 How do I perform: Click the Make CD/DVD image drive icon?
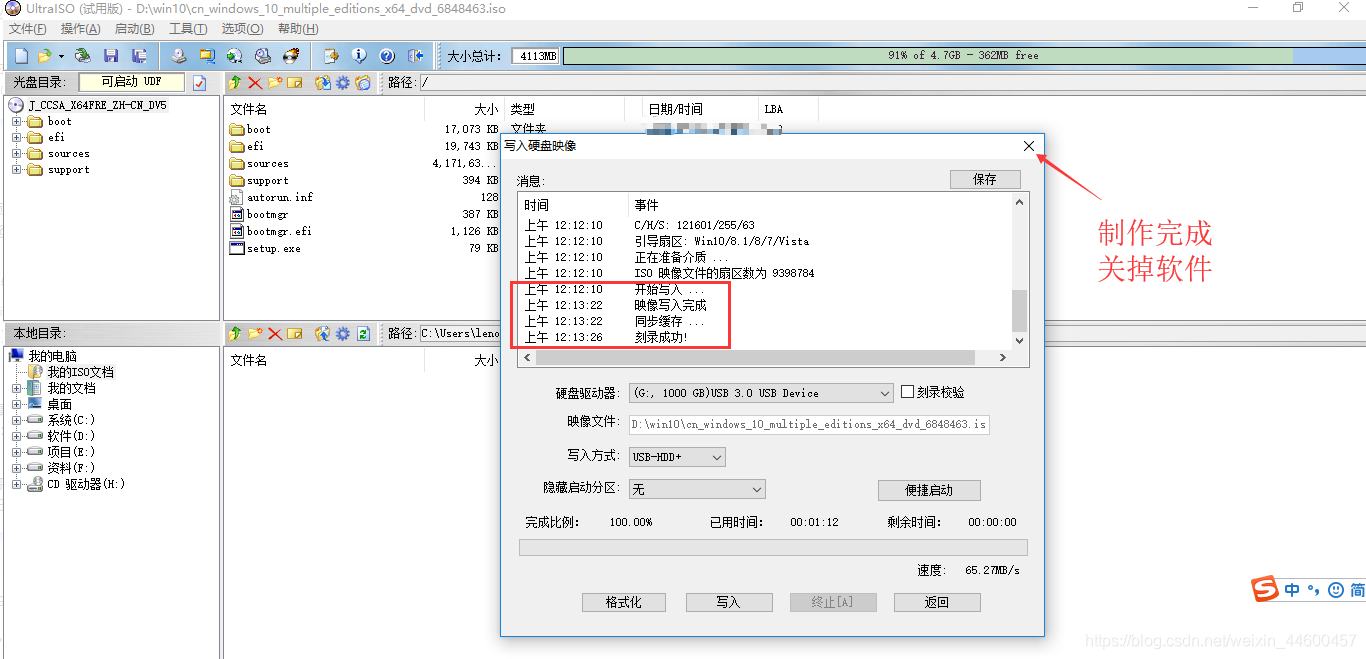tap(178, 56)
